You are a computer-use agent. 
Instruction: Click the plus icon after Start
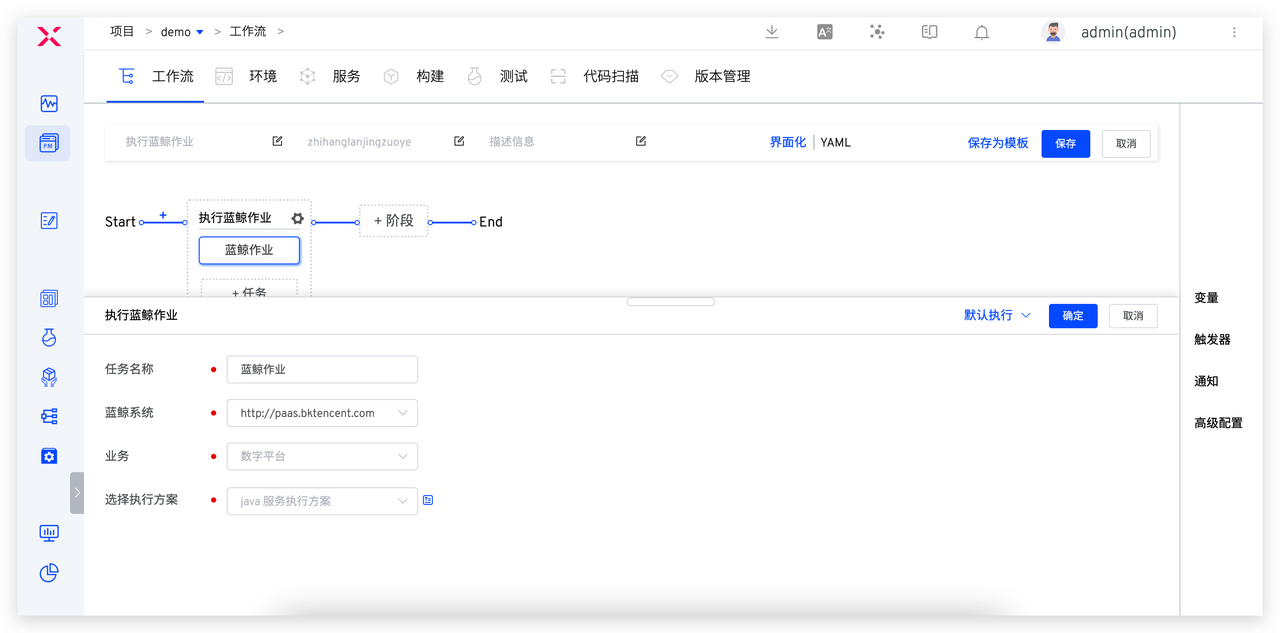point(163,215)
